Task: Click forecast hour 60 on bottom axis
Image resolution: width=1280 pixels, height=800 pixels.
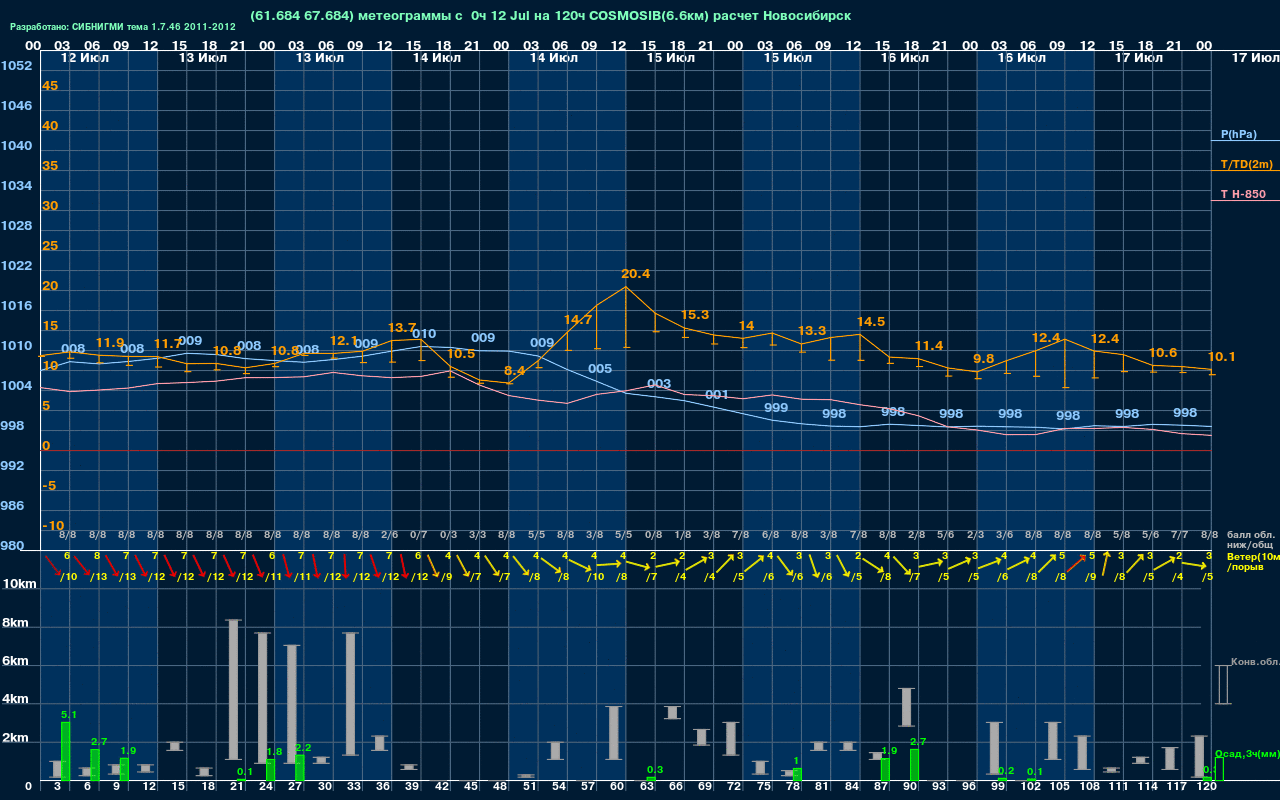Action: pos(618,787)
